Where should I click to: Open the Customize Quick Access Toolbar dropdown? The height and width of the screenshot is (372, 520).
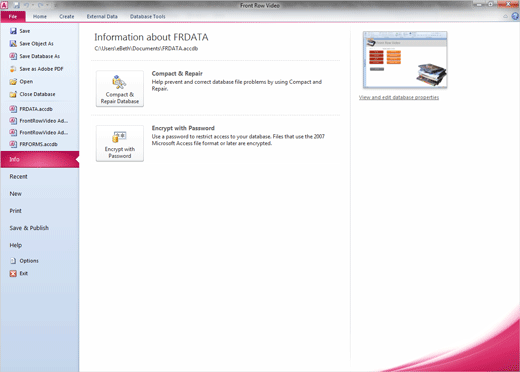click(55, 5)
